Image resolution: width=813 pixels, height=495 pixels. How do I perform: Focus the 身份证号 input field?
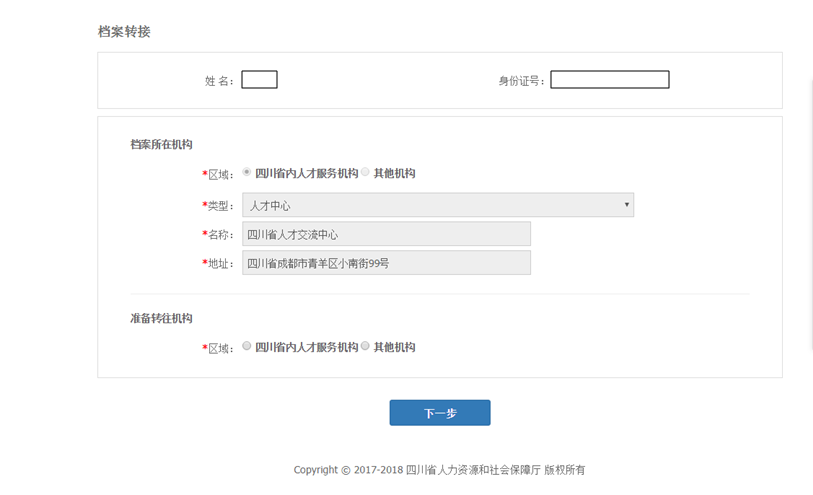click(x=610, y=80)
